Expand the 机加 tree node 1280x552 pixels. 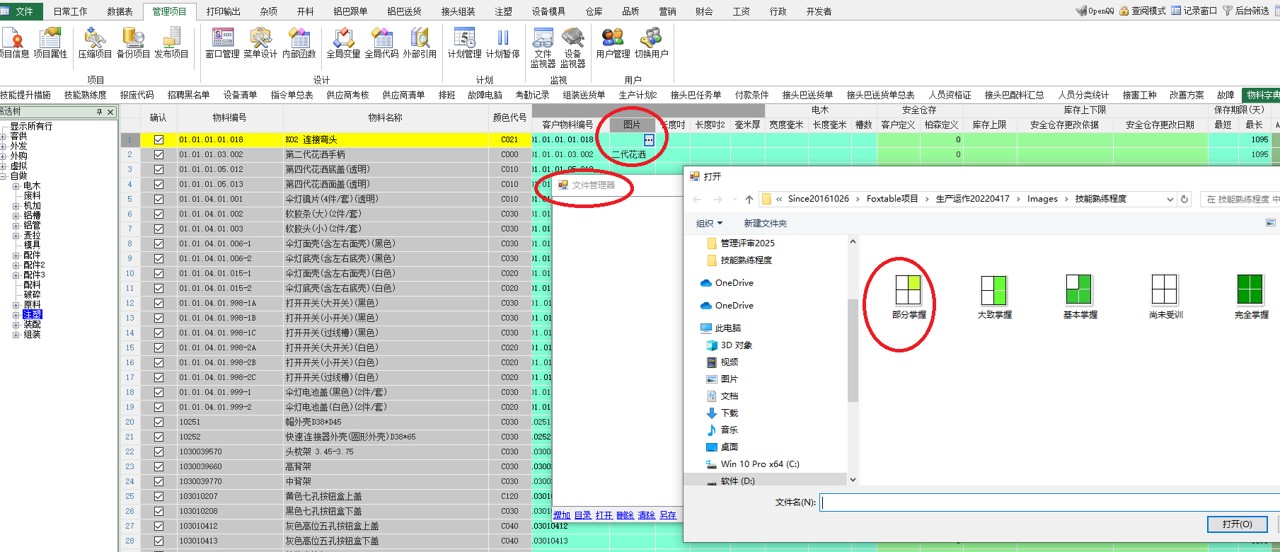click(x=15, y=205)
